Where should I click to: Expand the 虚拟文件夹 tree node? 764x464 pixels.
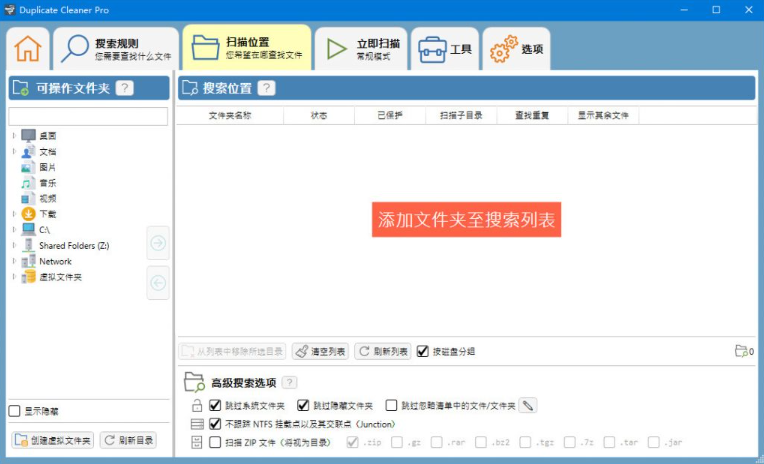tap(14, 277)
